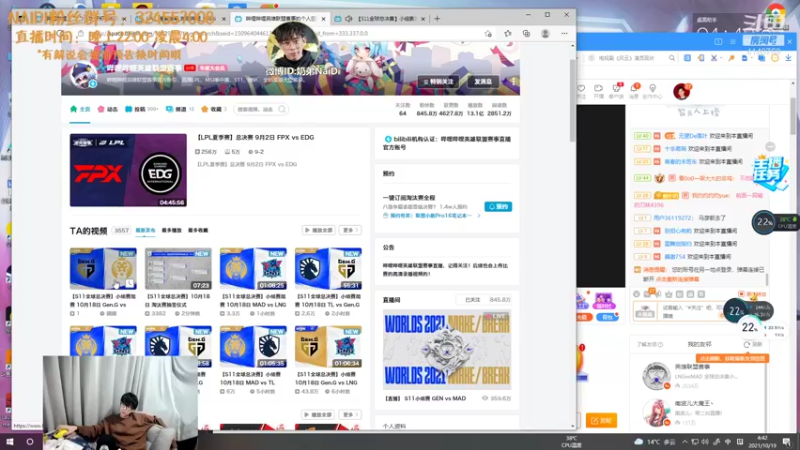800x450 pixels.
Task: Open the 主页 home tab icon
Action: point(73,109)
